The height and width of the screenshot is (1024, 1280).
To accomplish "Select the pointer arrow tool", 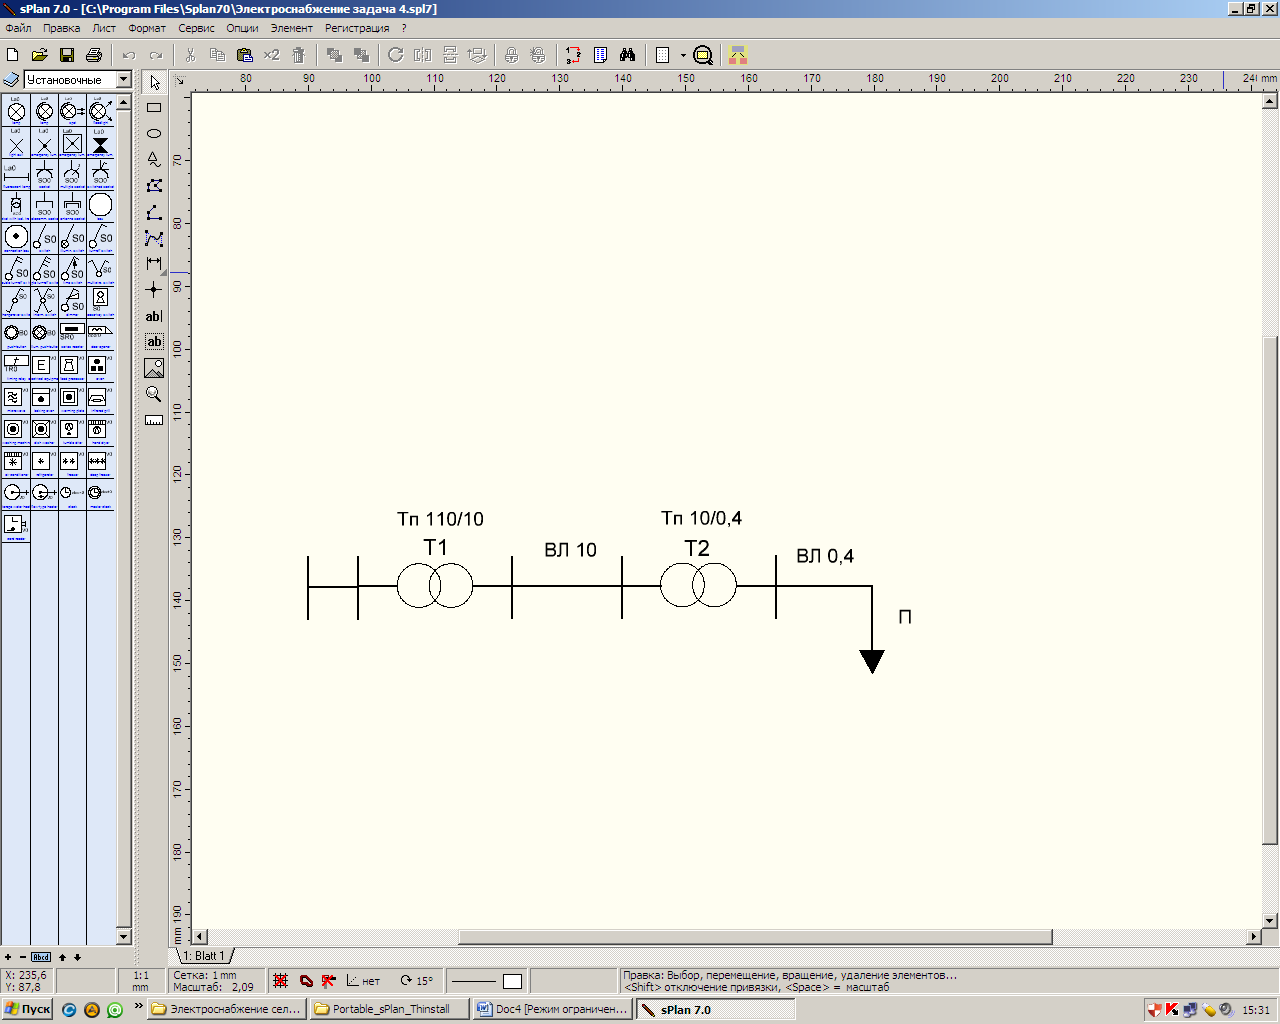I will click(x=154, y=82).
